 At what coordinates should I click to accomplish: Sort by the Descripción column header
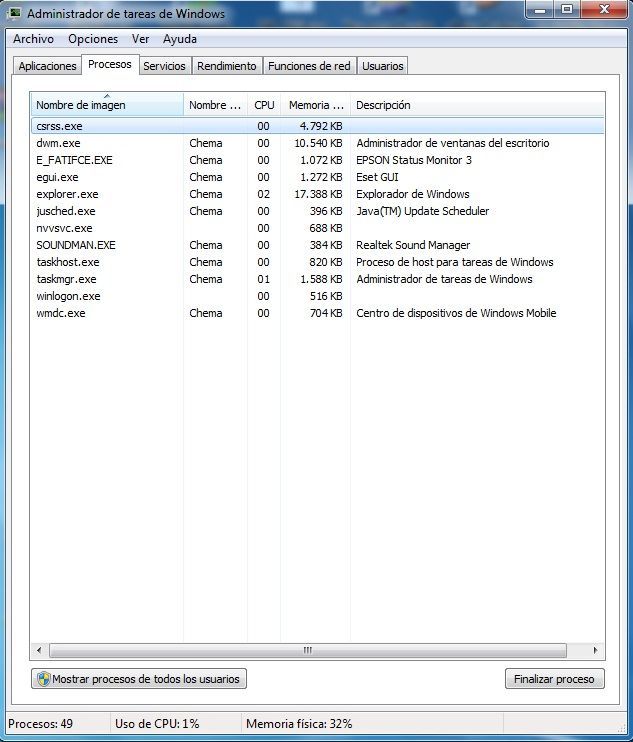click(477, 105)
